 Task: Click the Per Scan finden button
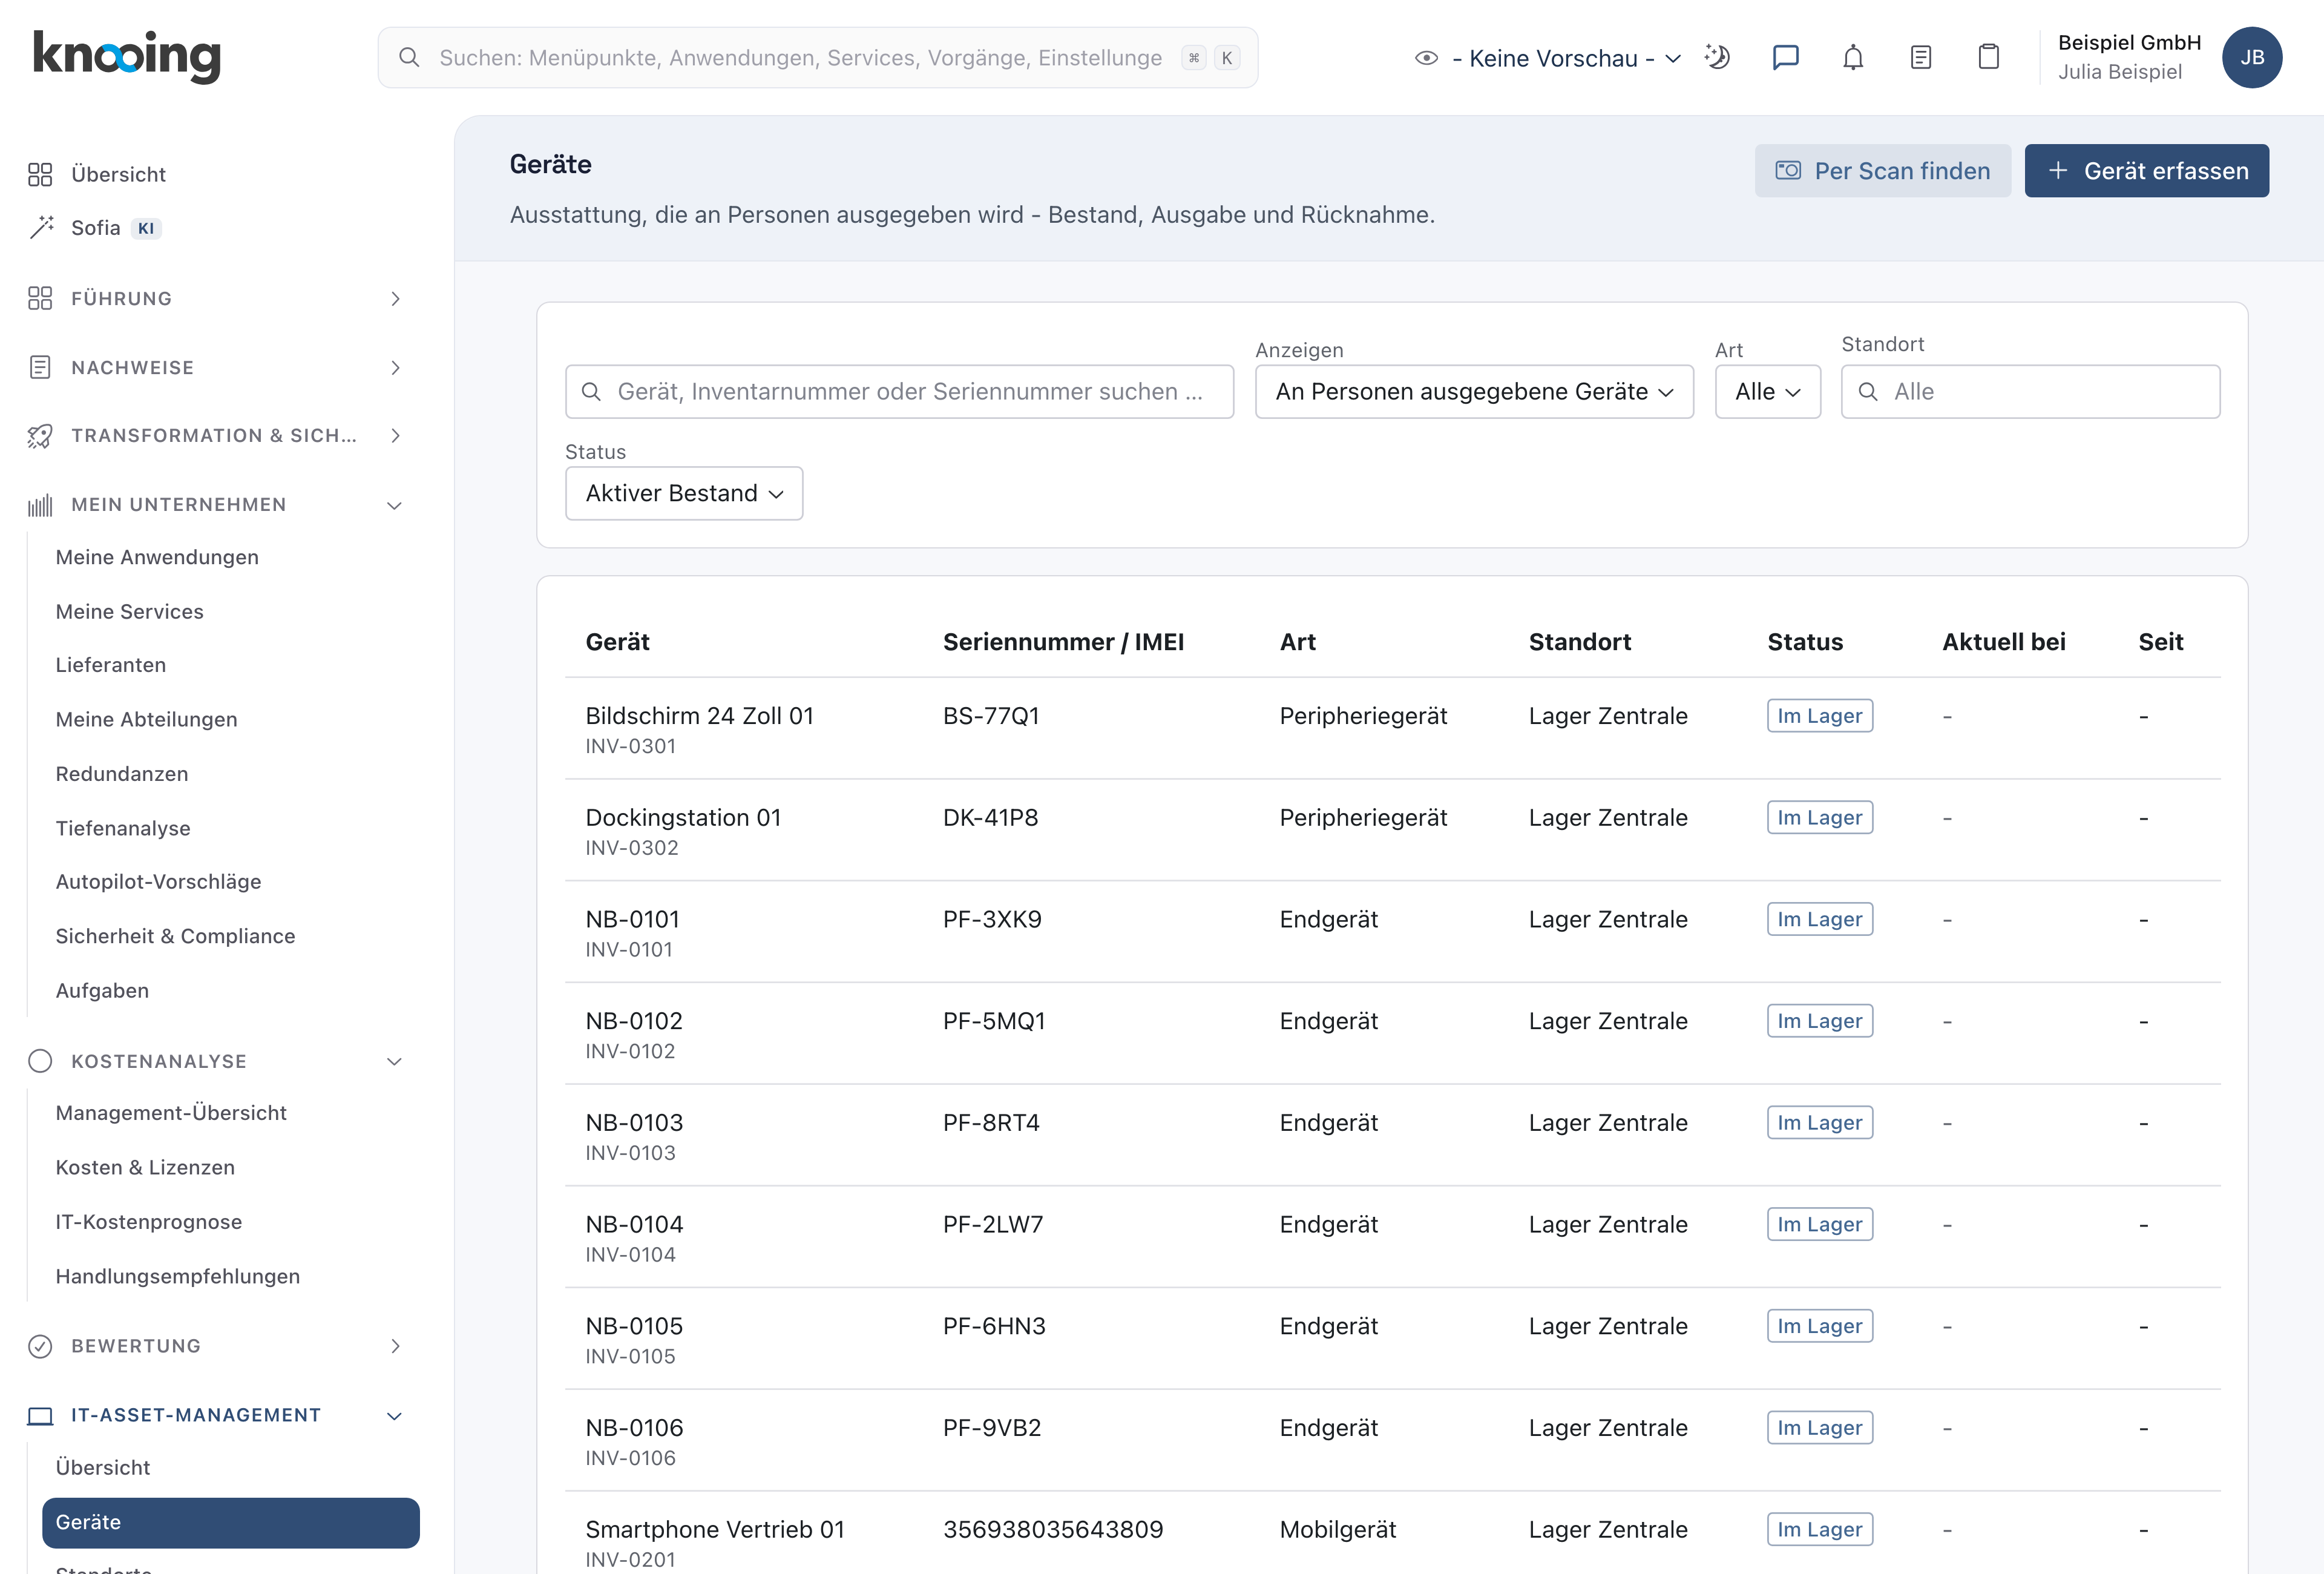point(1882,170)
